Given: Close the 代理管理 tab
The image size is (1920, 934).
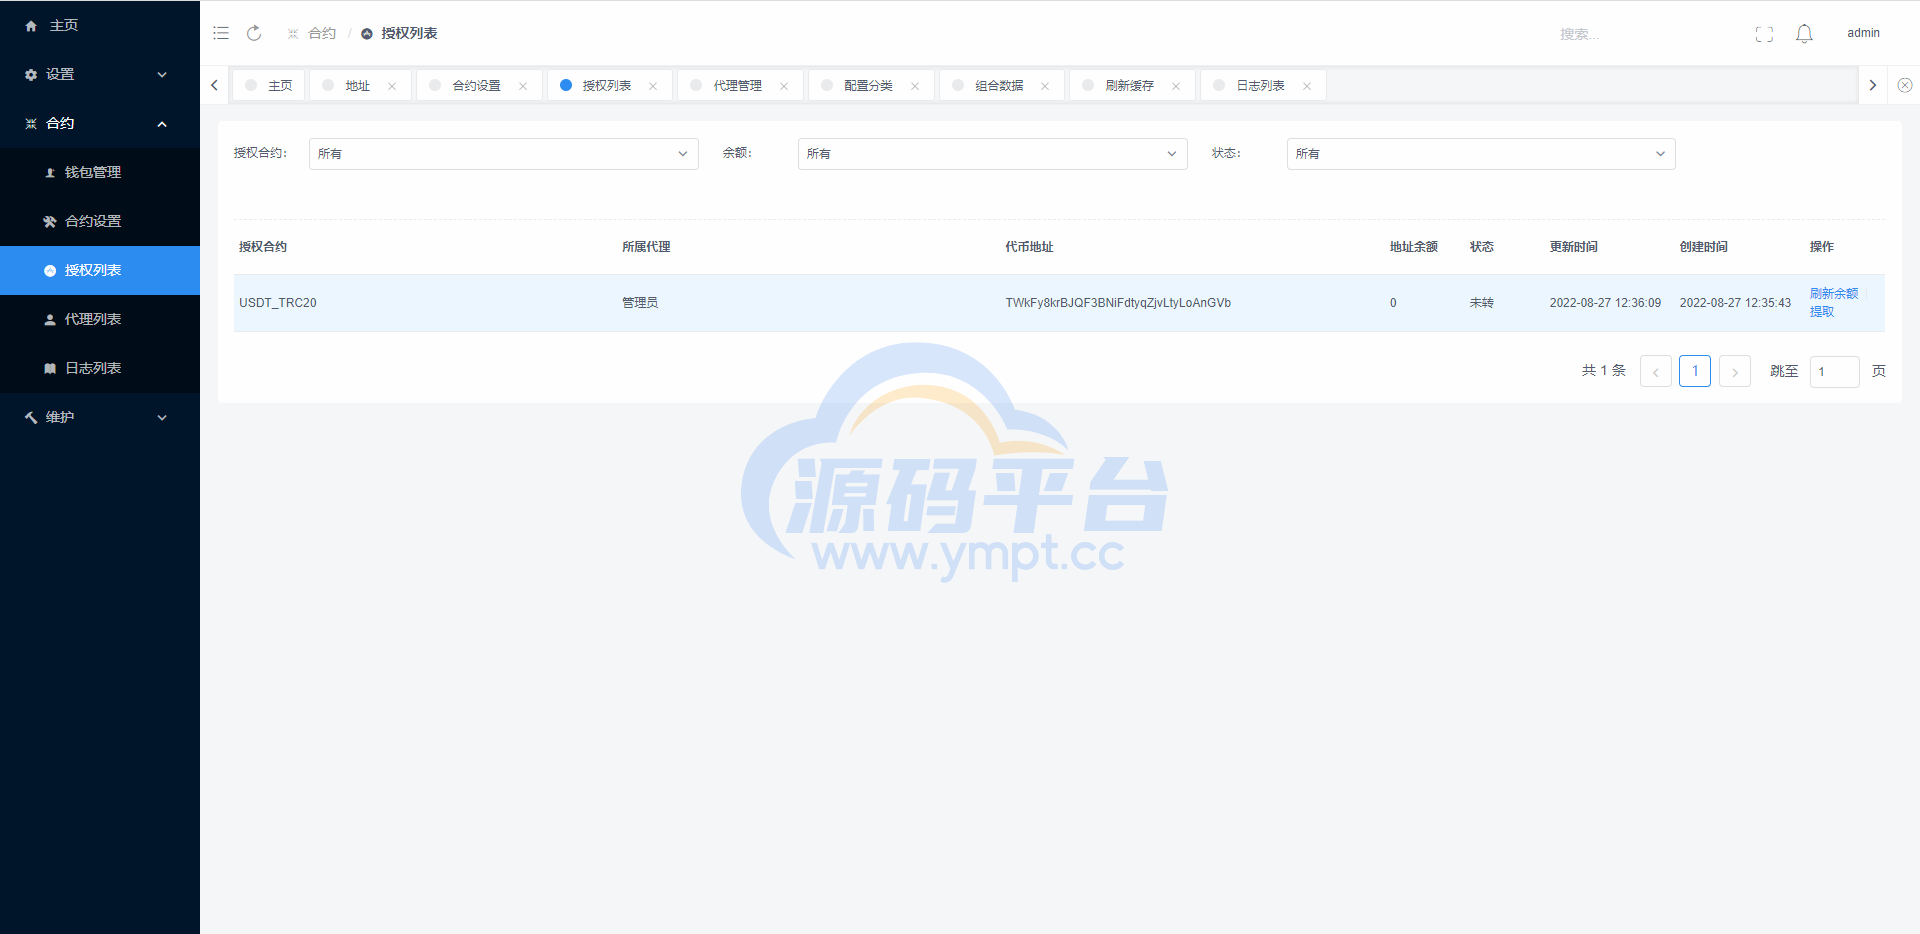Looking at the screenshot, I should [784, 86].
